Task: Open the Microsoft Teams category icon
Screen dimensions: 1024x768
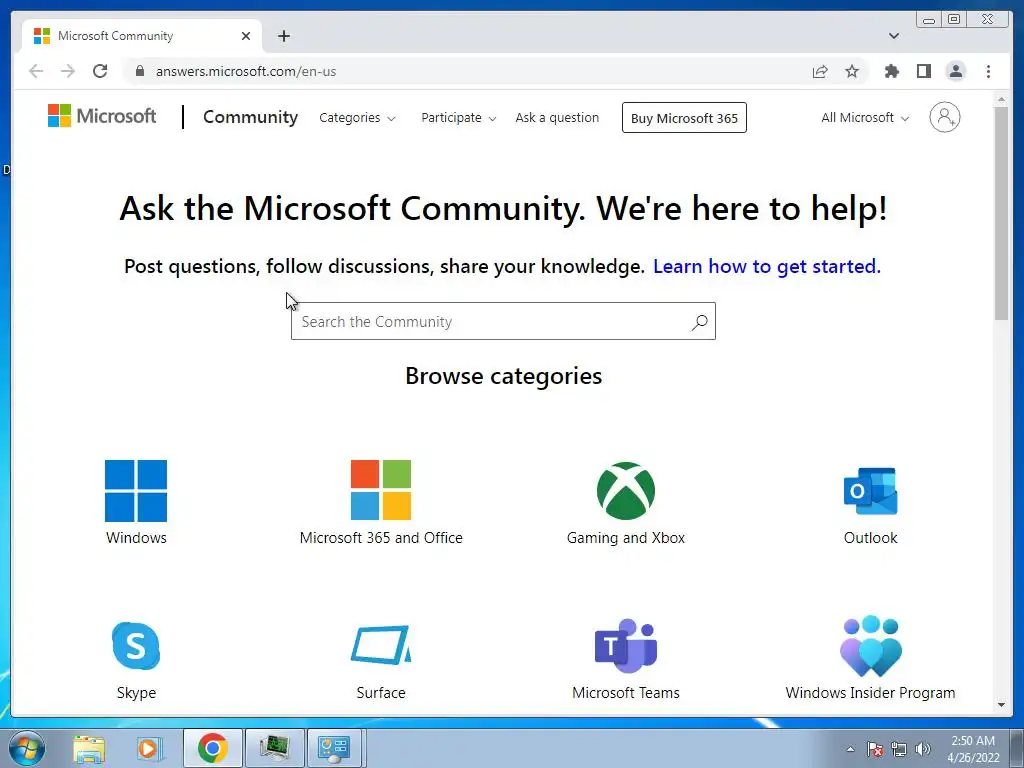Action: click(626, 645)
